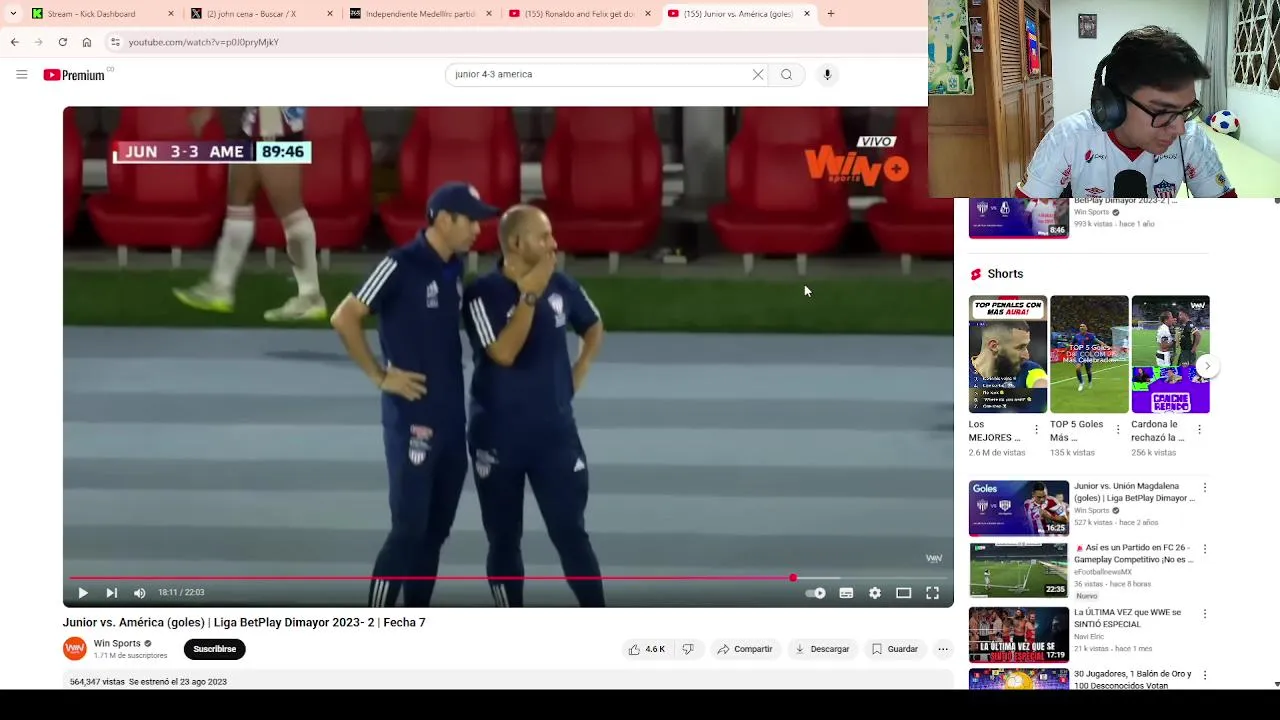1280x720 pixels.
Task: Toggle autoplay switch in player
Action: [816, 593]
